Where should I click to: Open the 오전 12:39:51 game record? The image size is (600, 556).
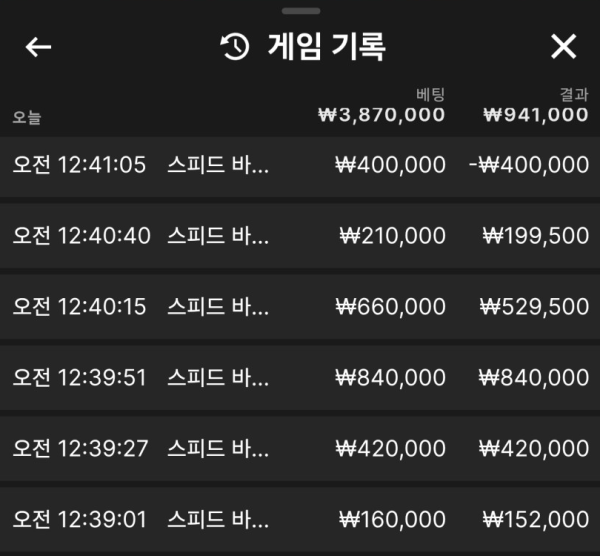[x=300, y=378]
